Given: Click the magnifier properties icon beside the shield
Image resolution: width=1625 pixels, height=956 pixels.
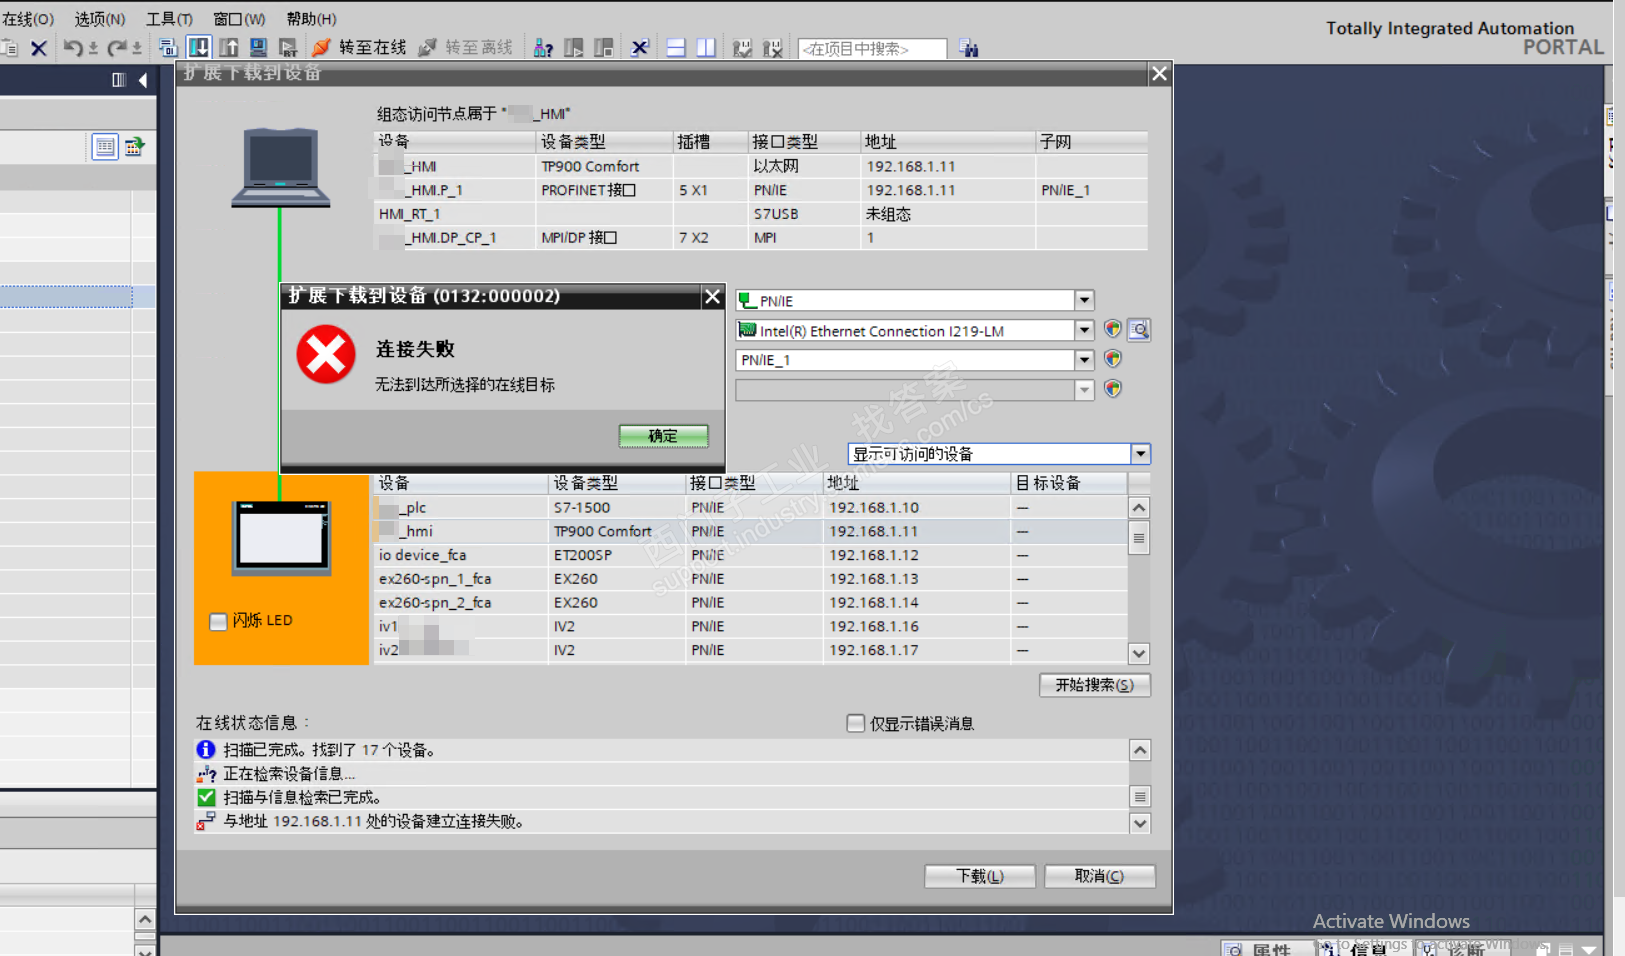Looking at the screenshot, I should coord(1138,329).
